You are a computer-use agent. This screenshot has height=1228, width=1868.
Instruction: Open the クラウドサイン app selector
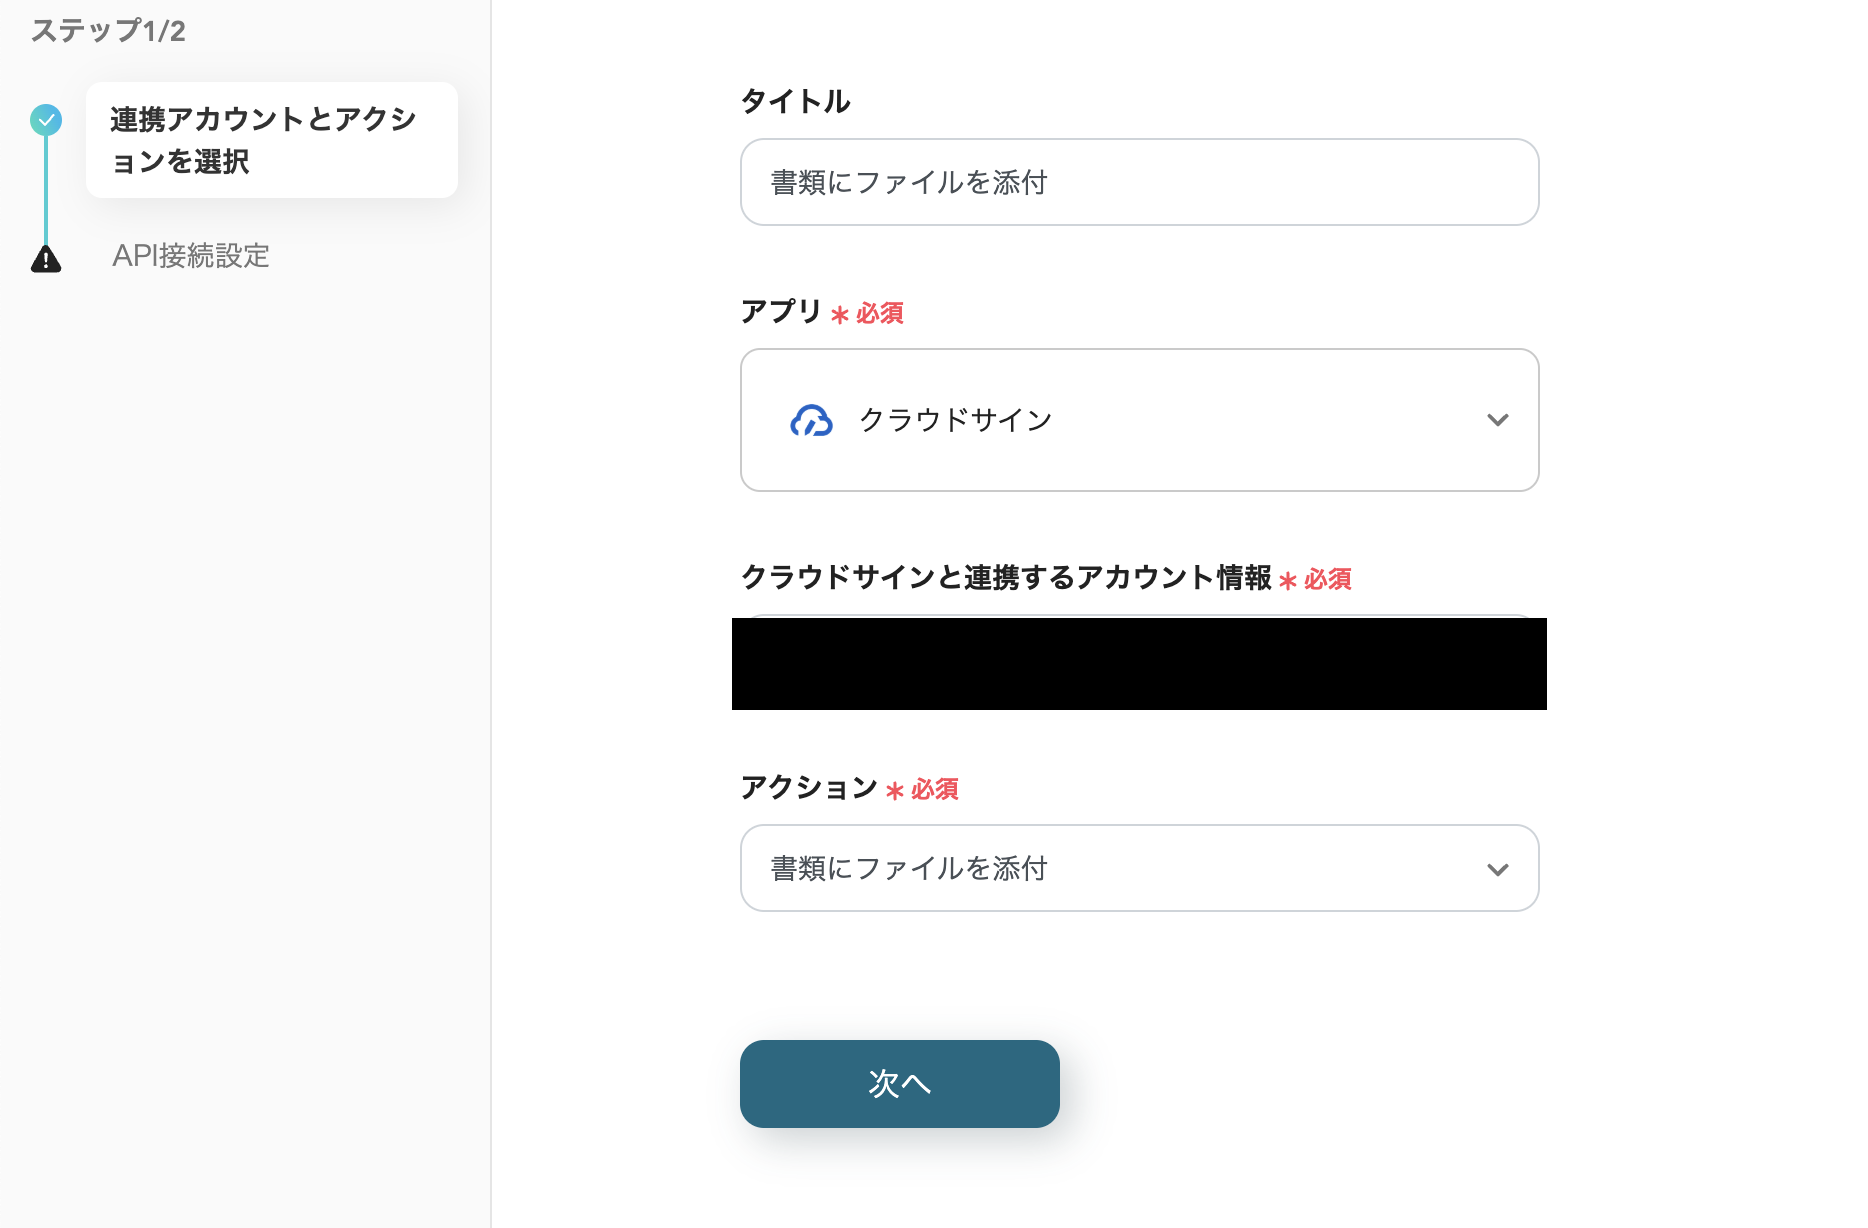pos(1138,420)
